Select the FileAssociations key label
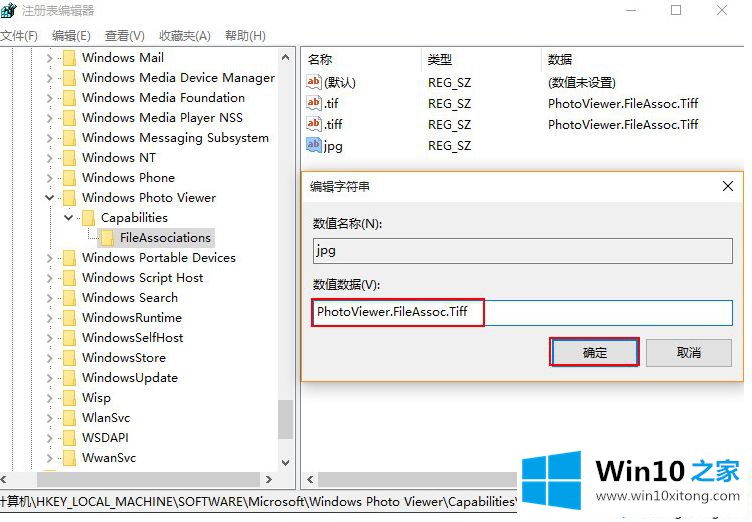This screenshot has height=522, width=752. point(165,238)
